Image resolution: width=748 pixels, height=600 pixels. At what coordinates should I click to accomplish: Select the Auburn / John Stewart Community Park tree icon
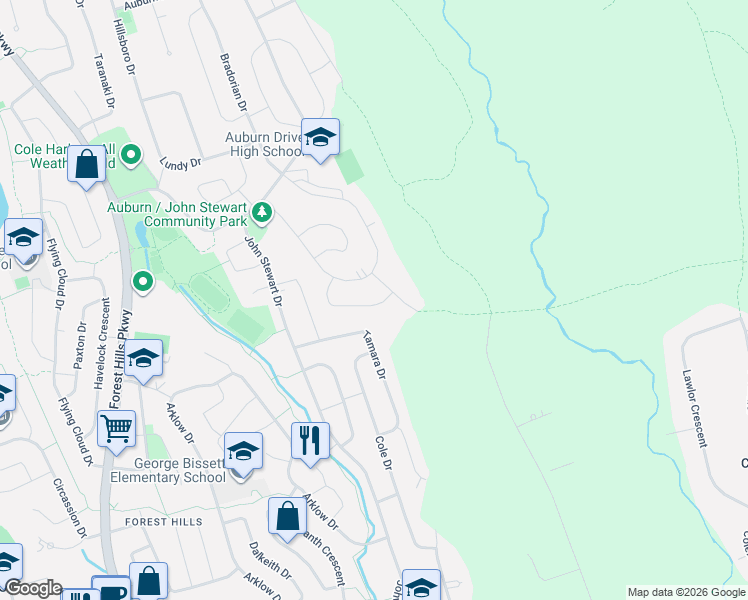tap(262, 212)
